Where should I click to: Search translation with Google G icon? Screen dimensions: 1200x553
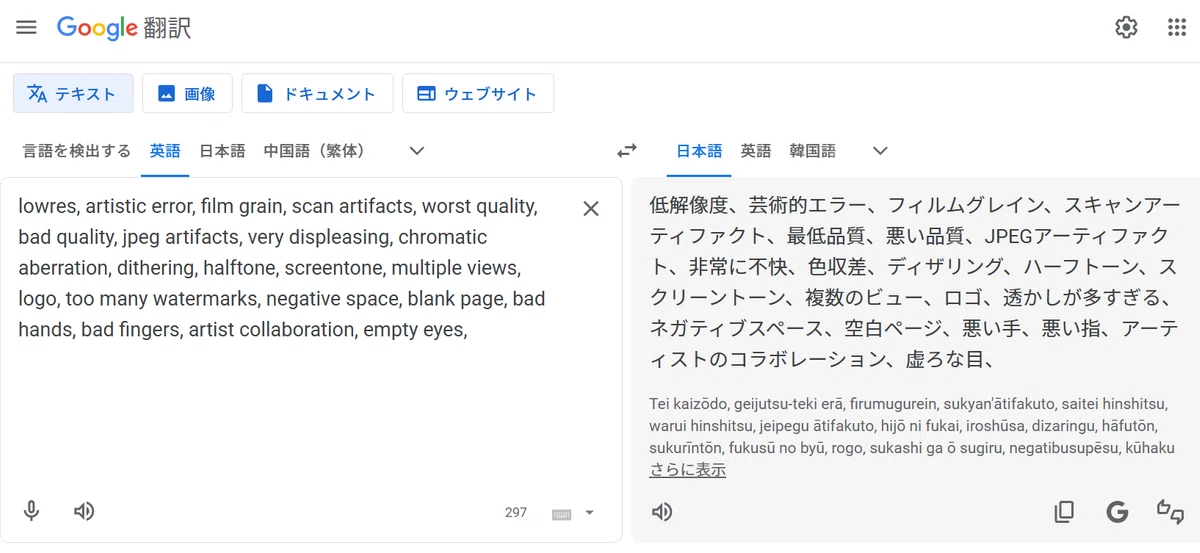click(x=1117, y=512)
